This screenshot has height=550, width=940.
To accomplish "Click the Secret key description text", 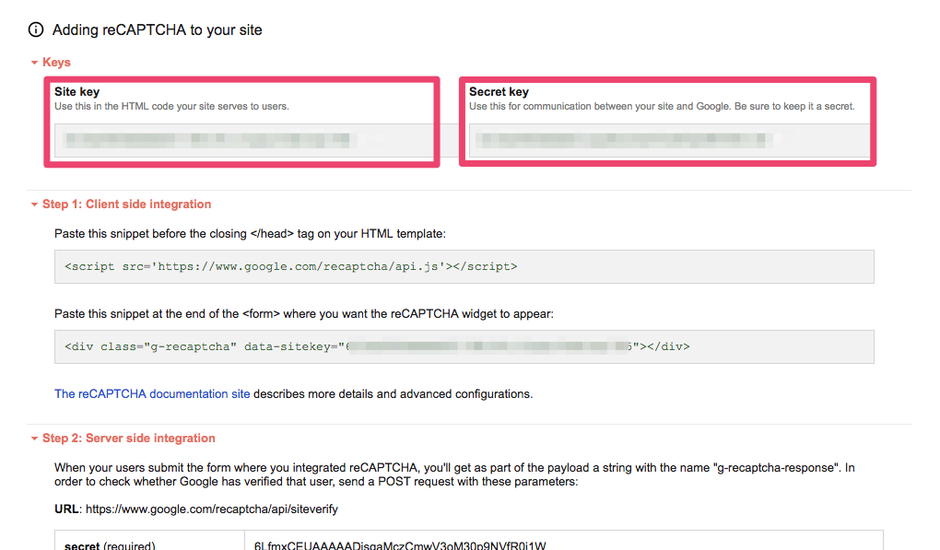I will click(661, 106).
